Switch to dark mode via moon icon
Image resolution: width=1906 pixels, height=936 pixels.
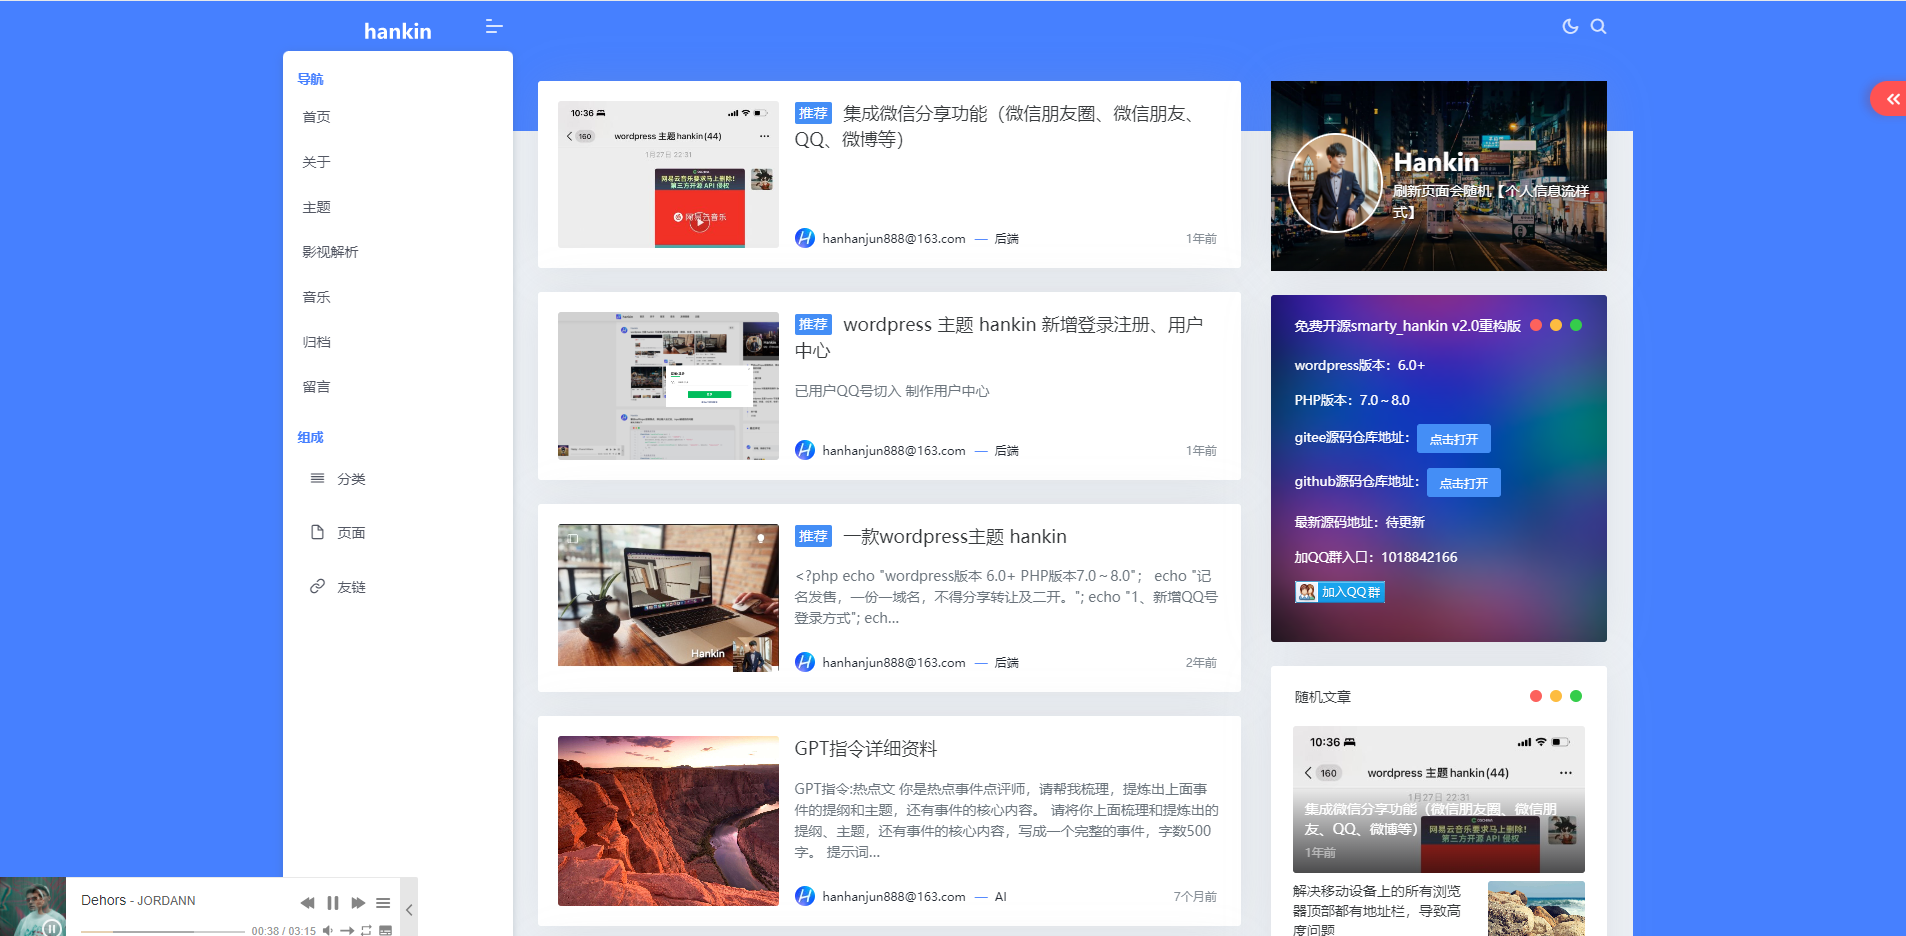[x=1570, y=26]
